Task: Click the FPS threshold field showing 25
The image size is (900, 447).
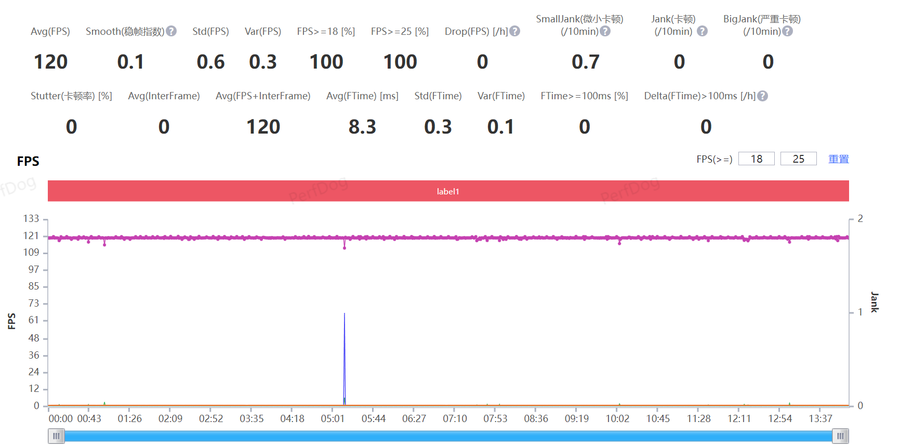Action: point(798,159)
